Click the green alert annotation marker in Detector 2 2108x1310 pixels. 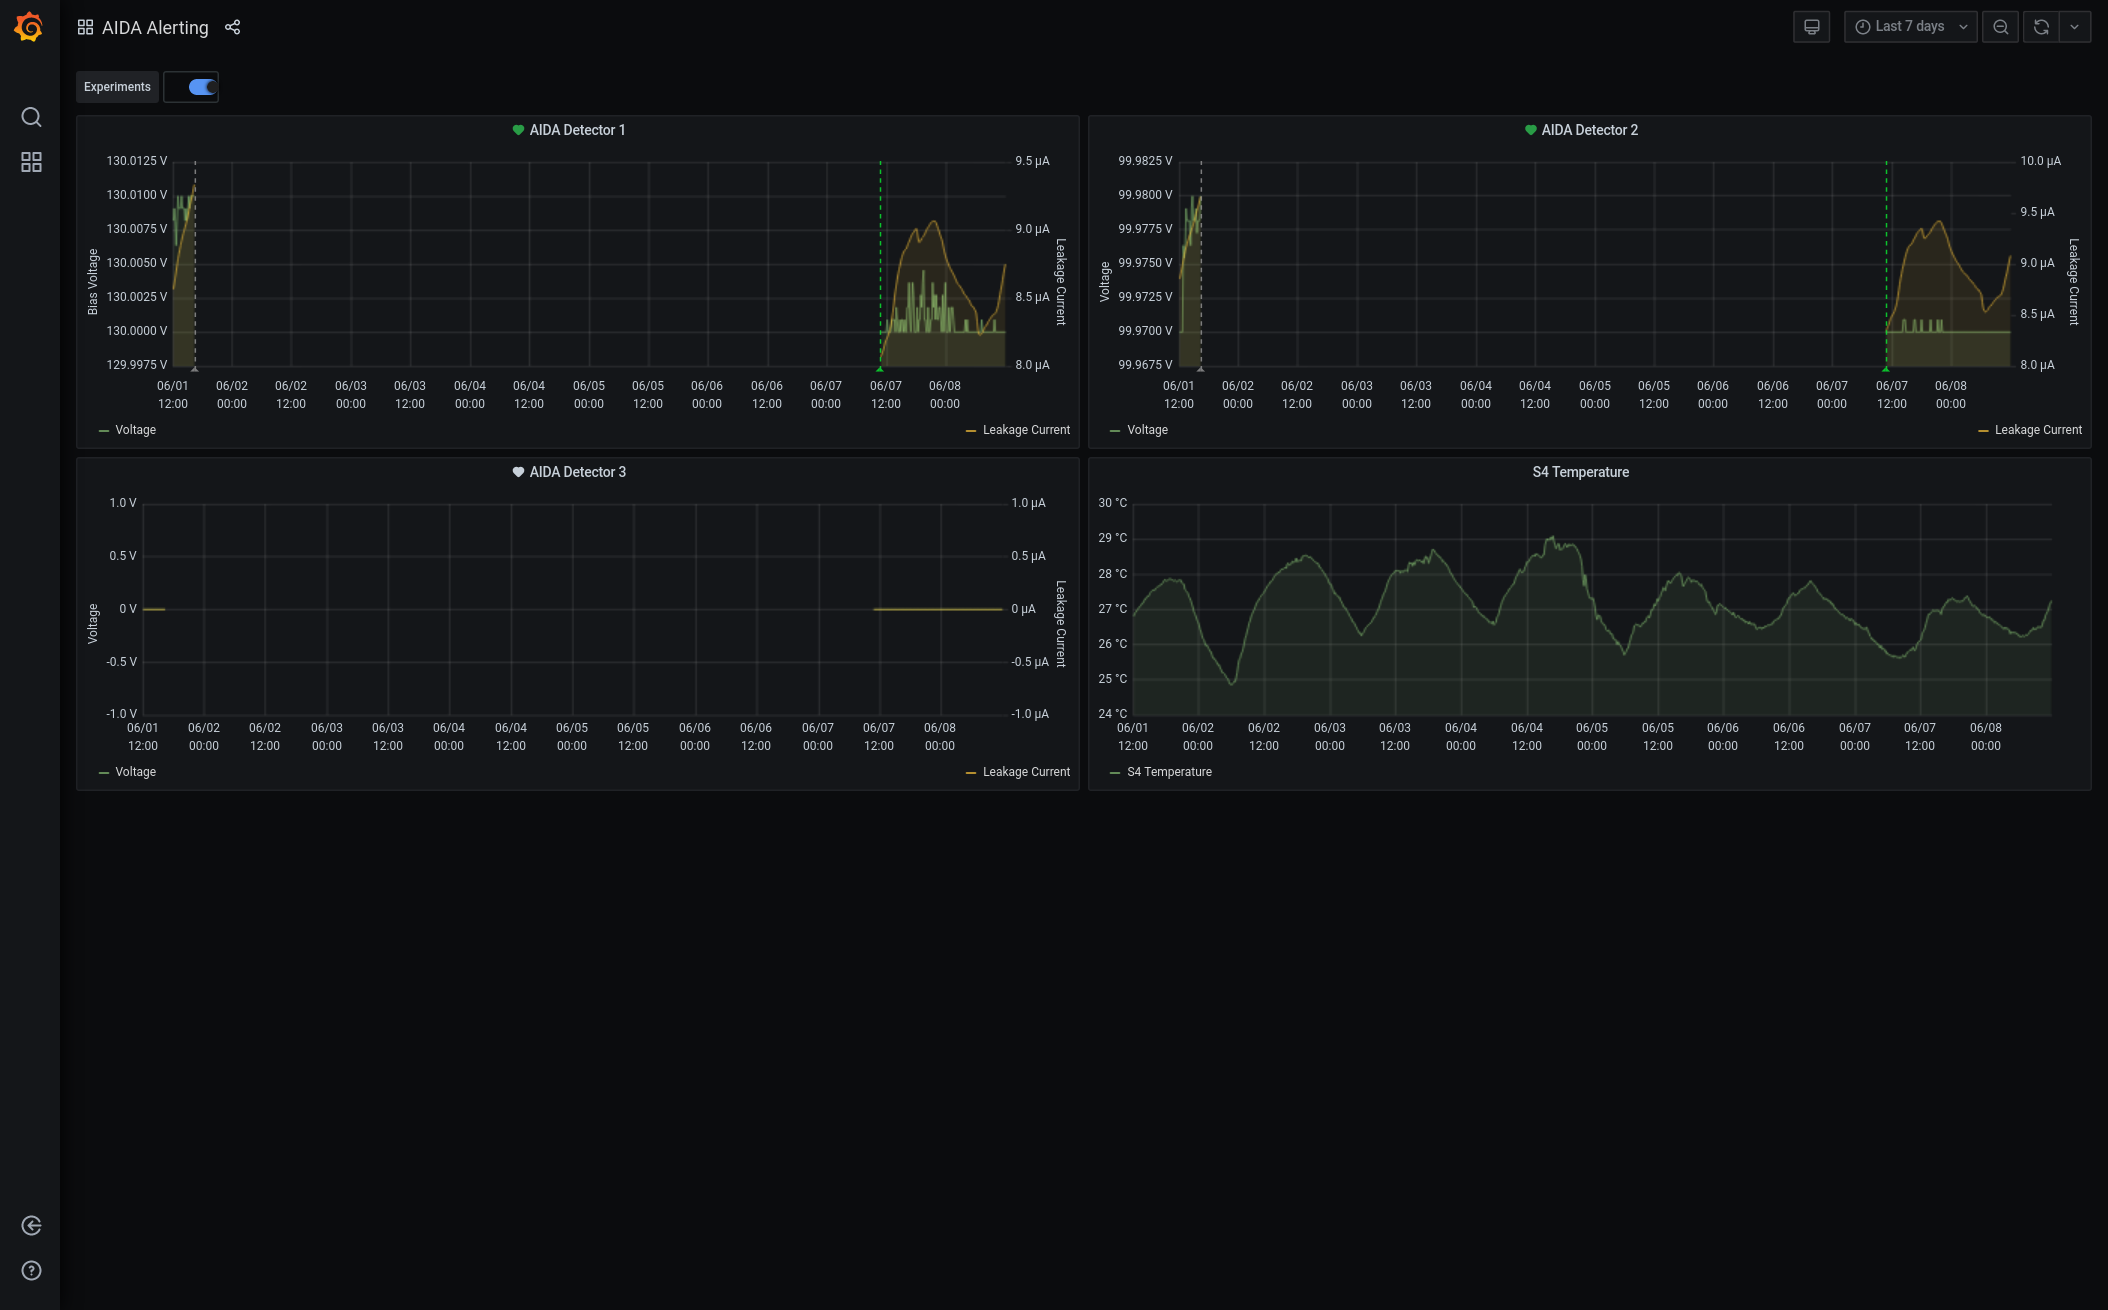1886,369
